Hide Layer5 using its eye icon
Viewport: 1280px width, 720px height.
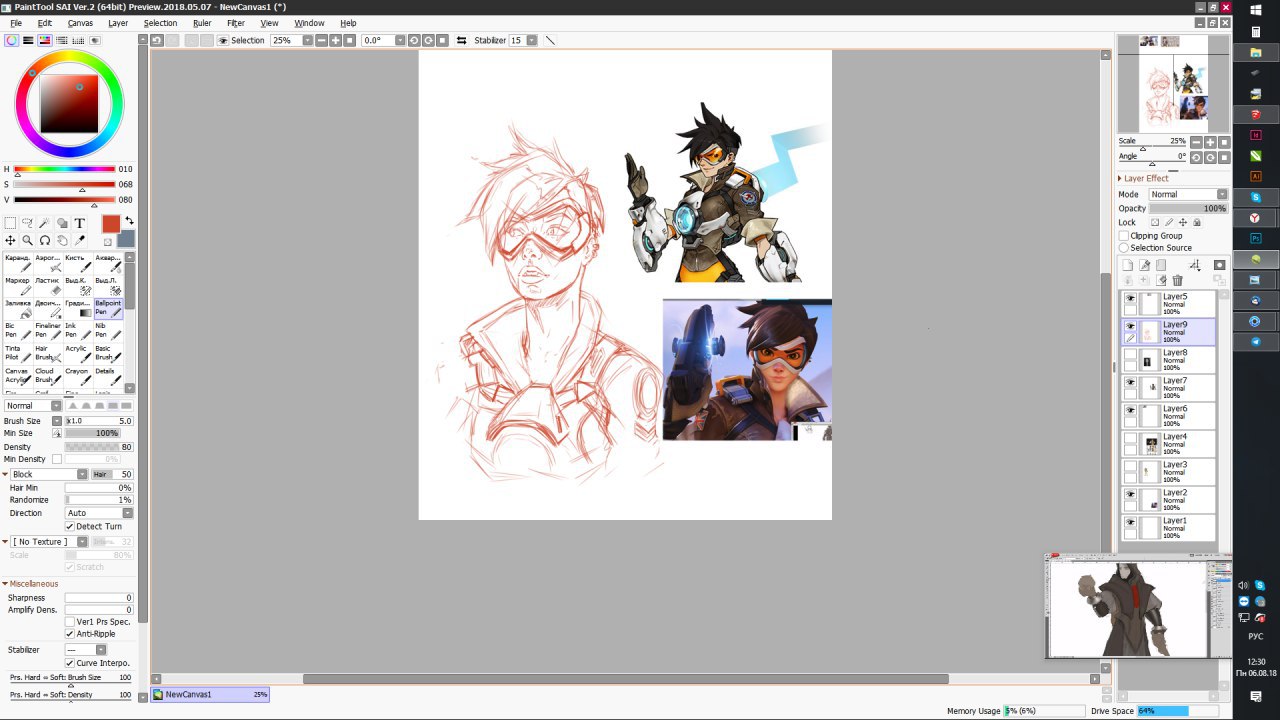click(1131, 299)
